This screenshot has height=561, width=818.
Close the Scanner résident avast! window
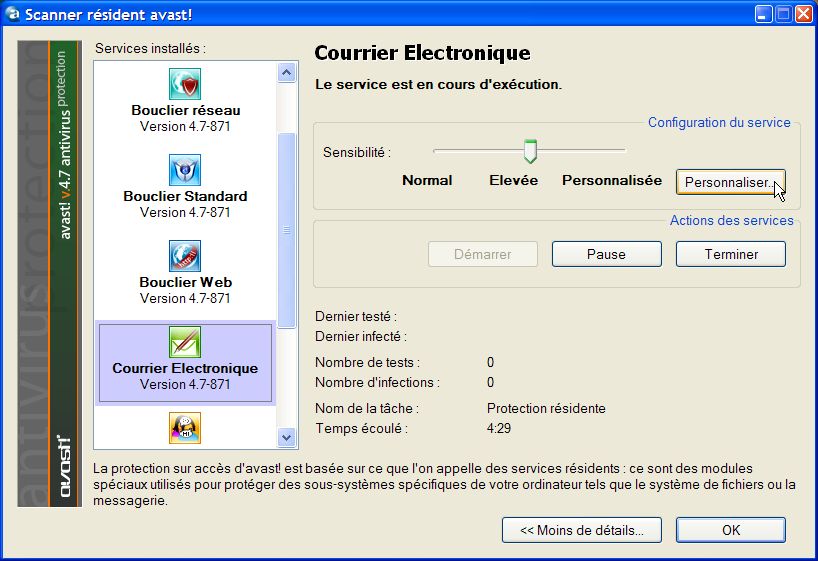pyautogui.click(x=802, y=14)
